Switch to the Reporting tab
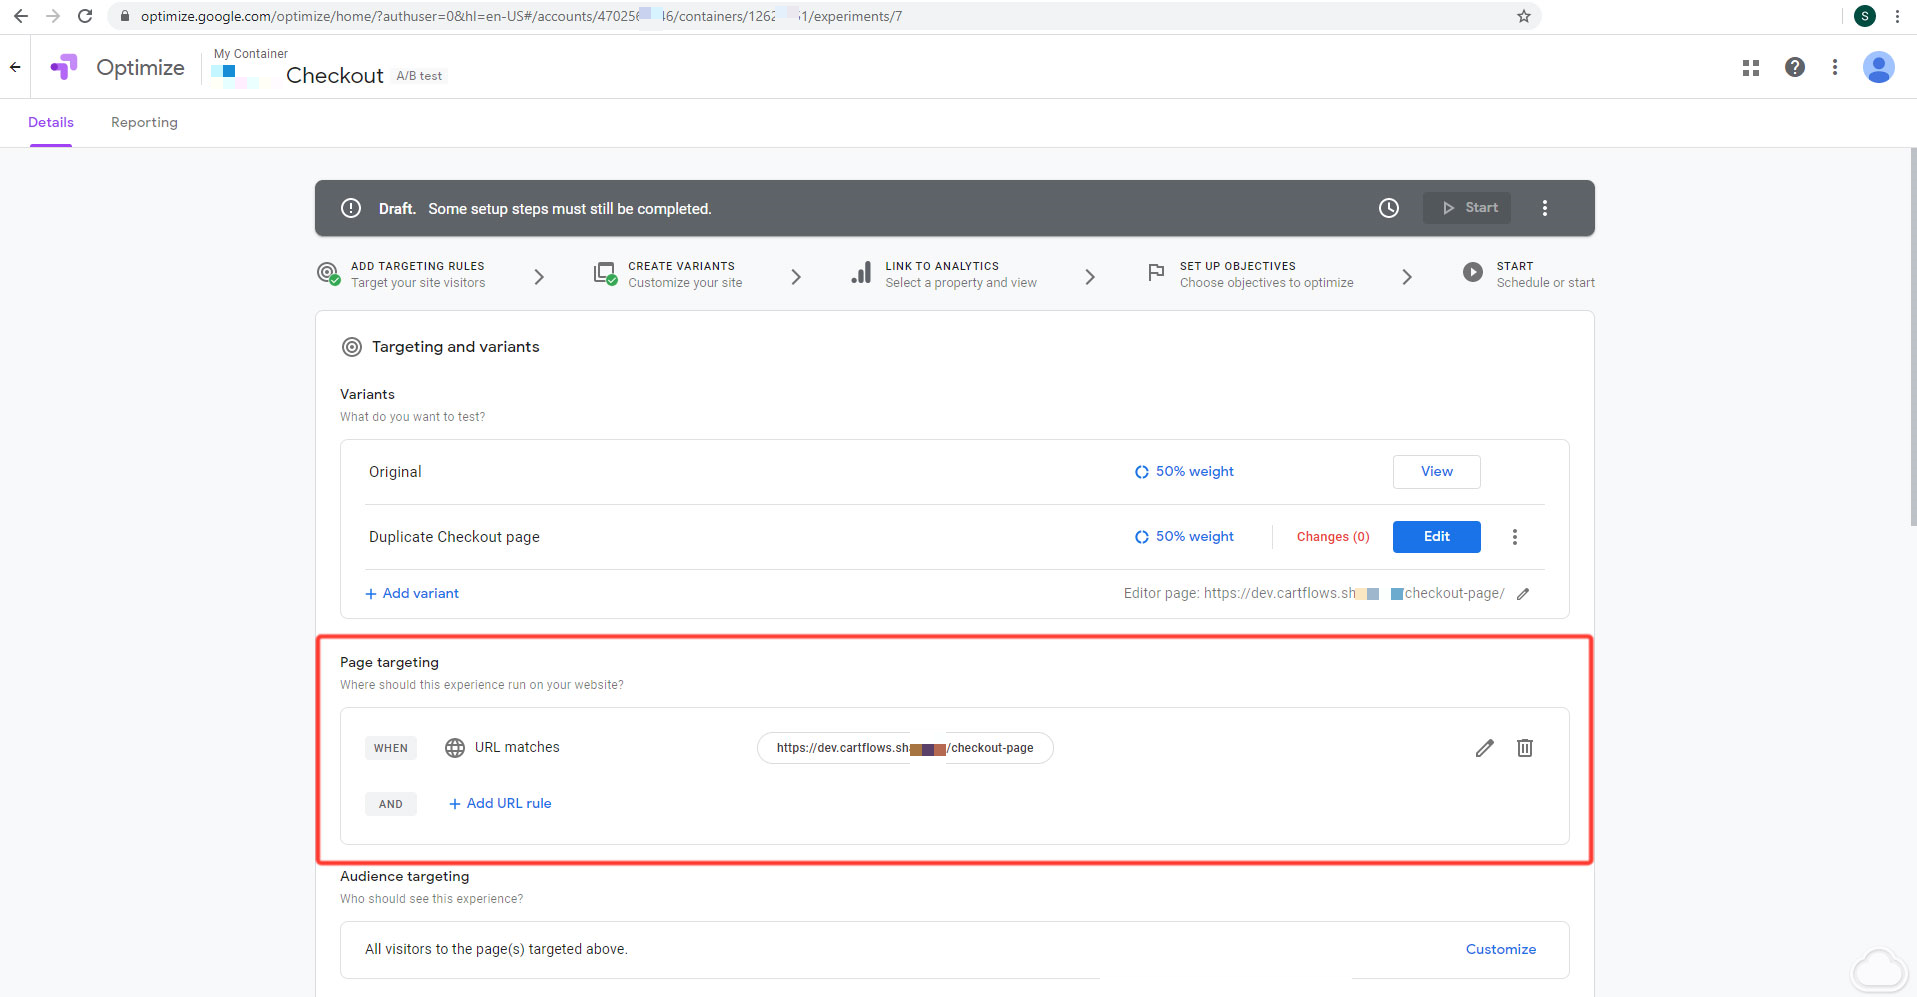 [144, 122]
